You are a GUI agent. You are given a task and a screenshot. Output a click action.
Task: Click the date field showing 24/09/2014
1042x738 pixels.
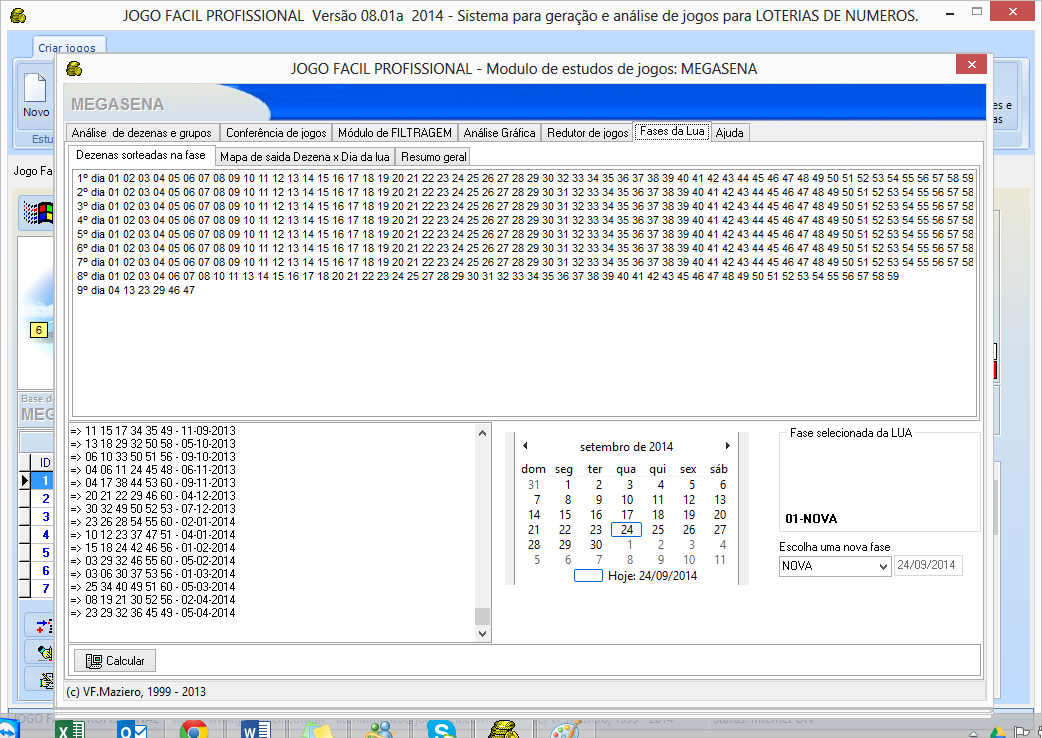click(928, 566)
